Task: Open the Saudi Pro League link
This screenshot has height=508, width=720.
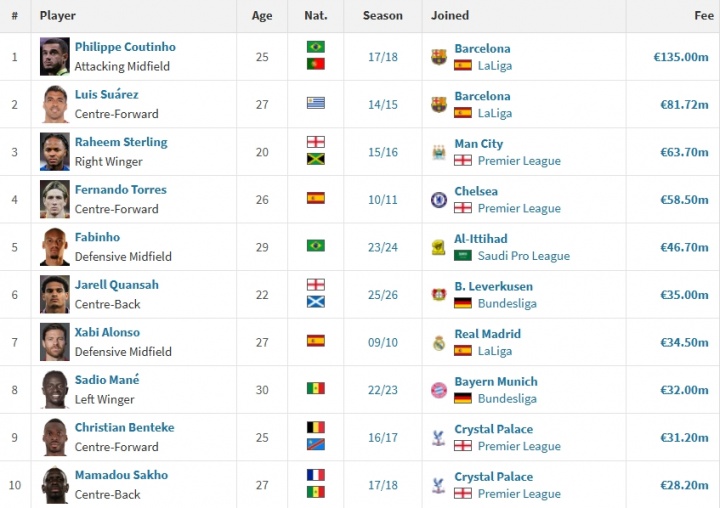Action: coord(523,256)
